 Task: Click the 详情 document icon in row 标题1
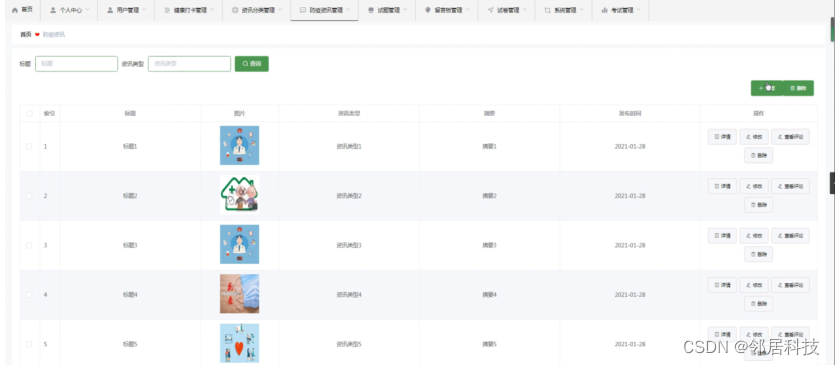pos(716,137)
